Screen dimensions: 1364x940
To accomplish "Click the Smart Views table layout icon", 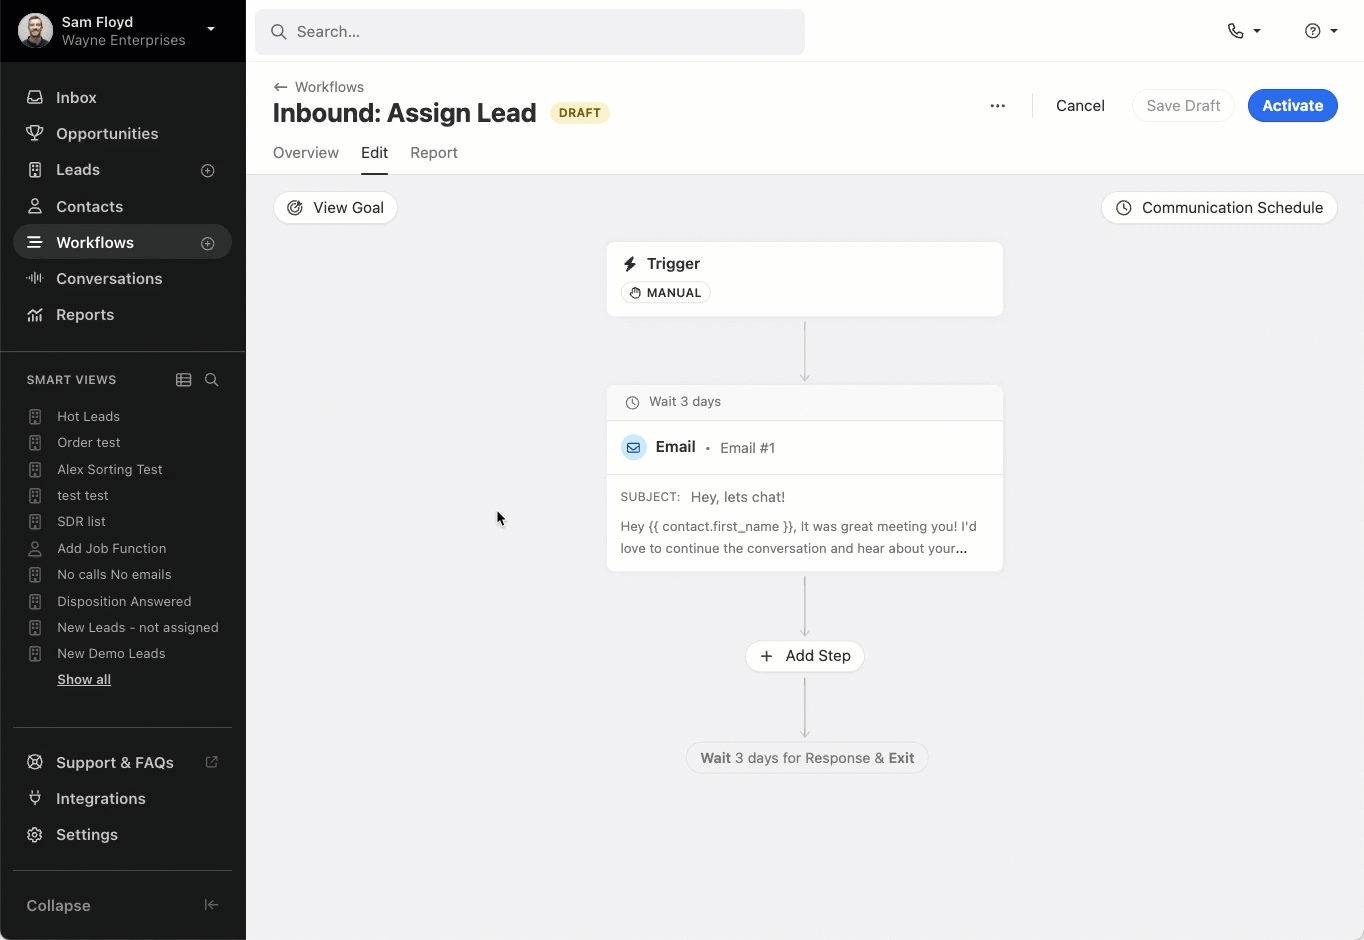I will [x=184, y=380].
